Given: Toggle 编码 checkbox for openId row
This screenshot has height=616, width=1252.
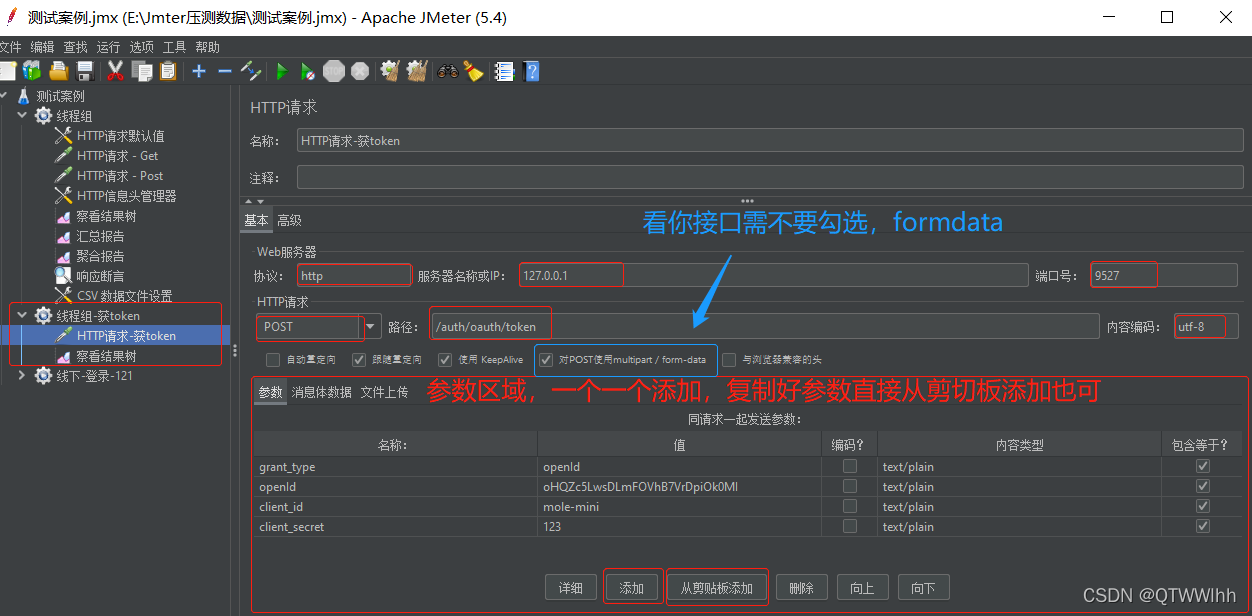Looking at the screenshot, I should tap(849, 486).
